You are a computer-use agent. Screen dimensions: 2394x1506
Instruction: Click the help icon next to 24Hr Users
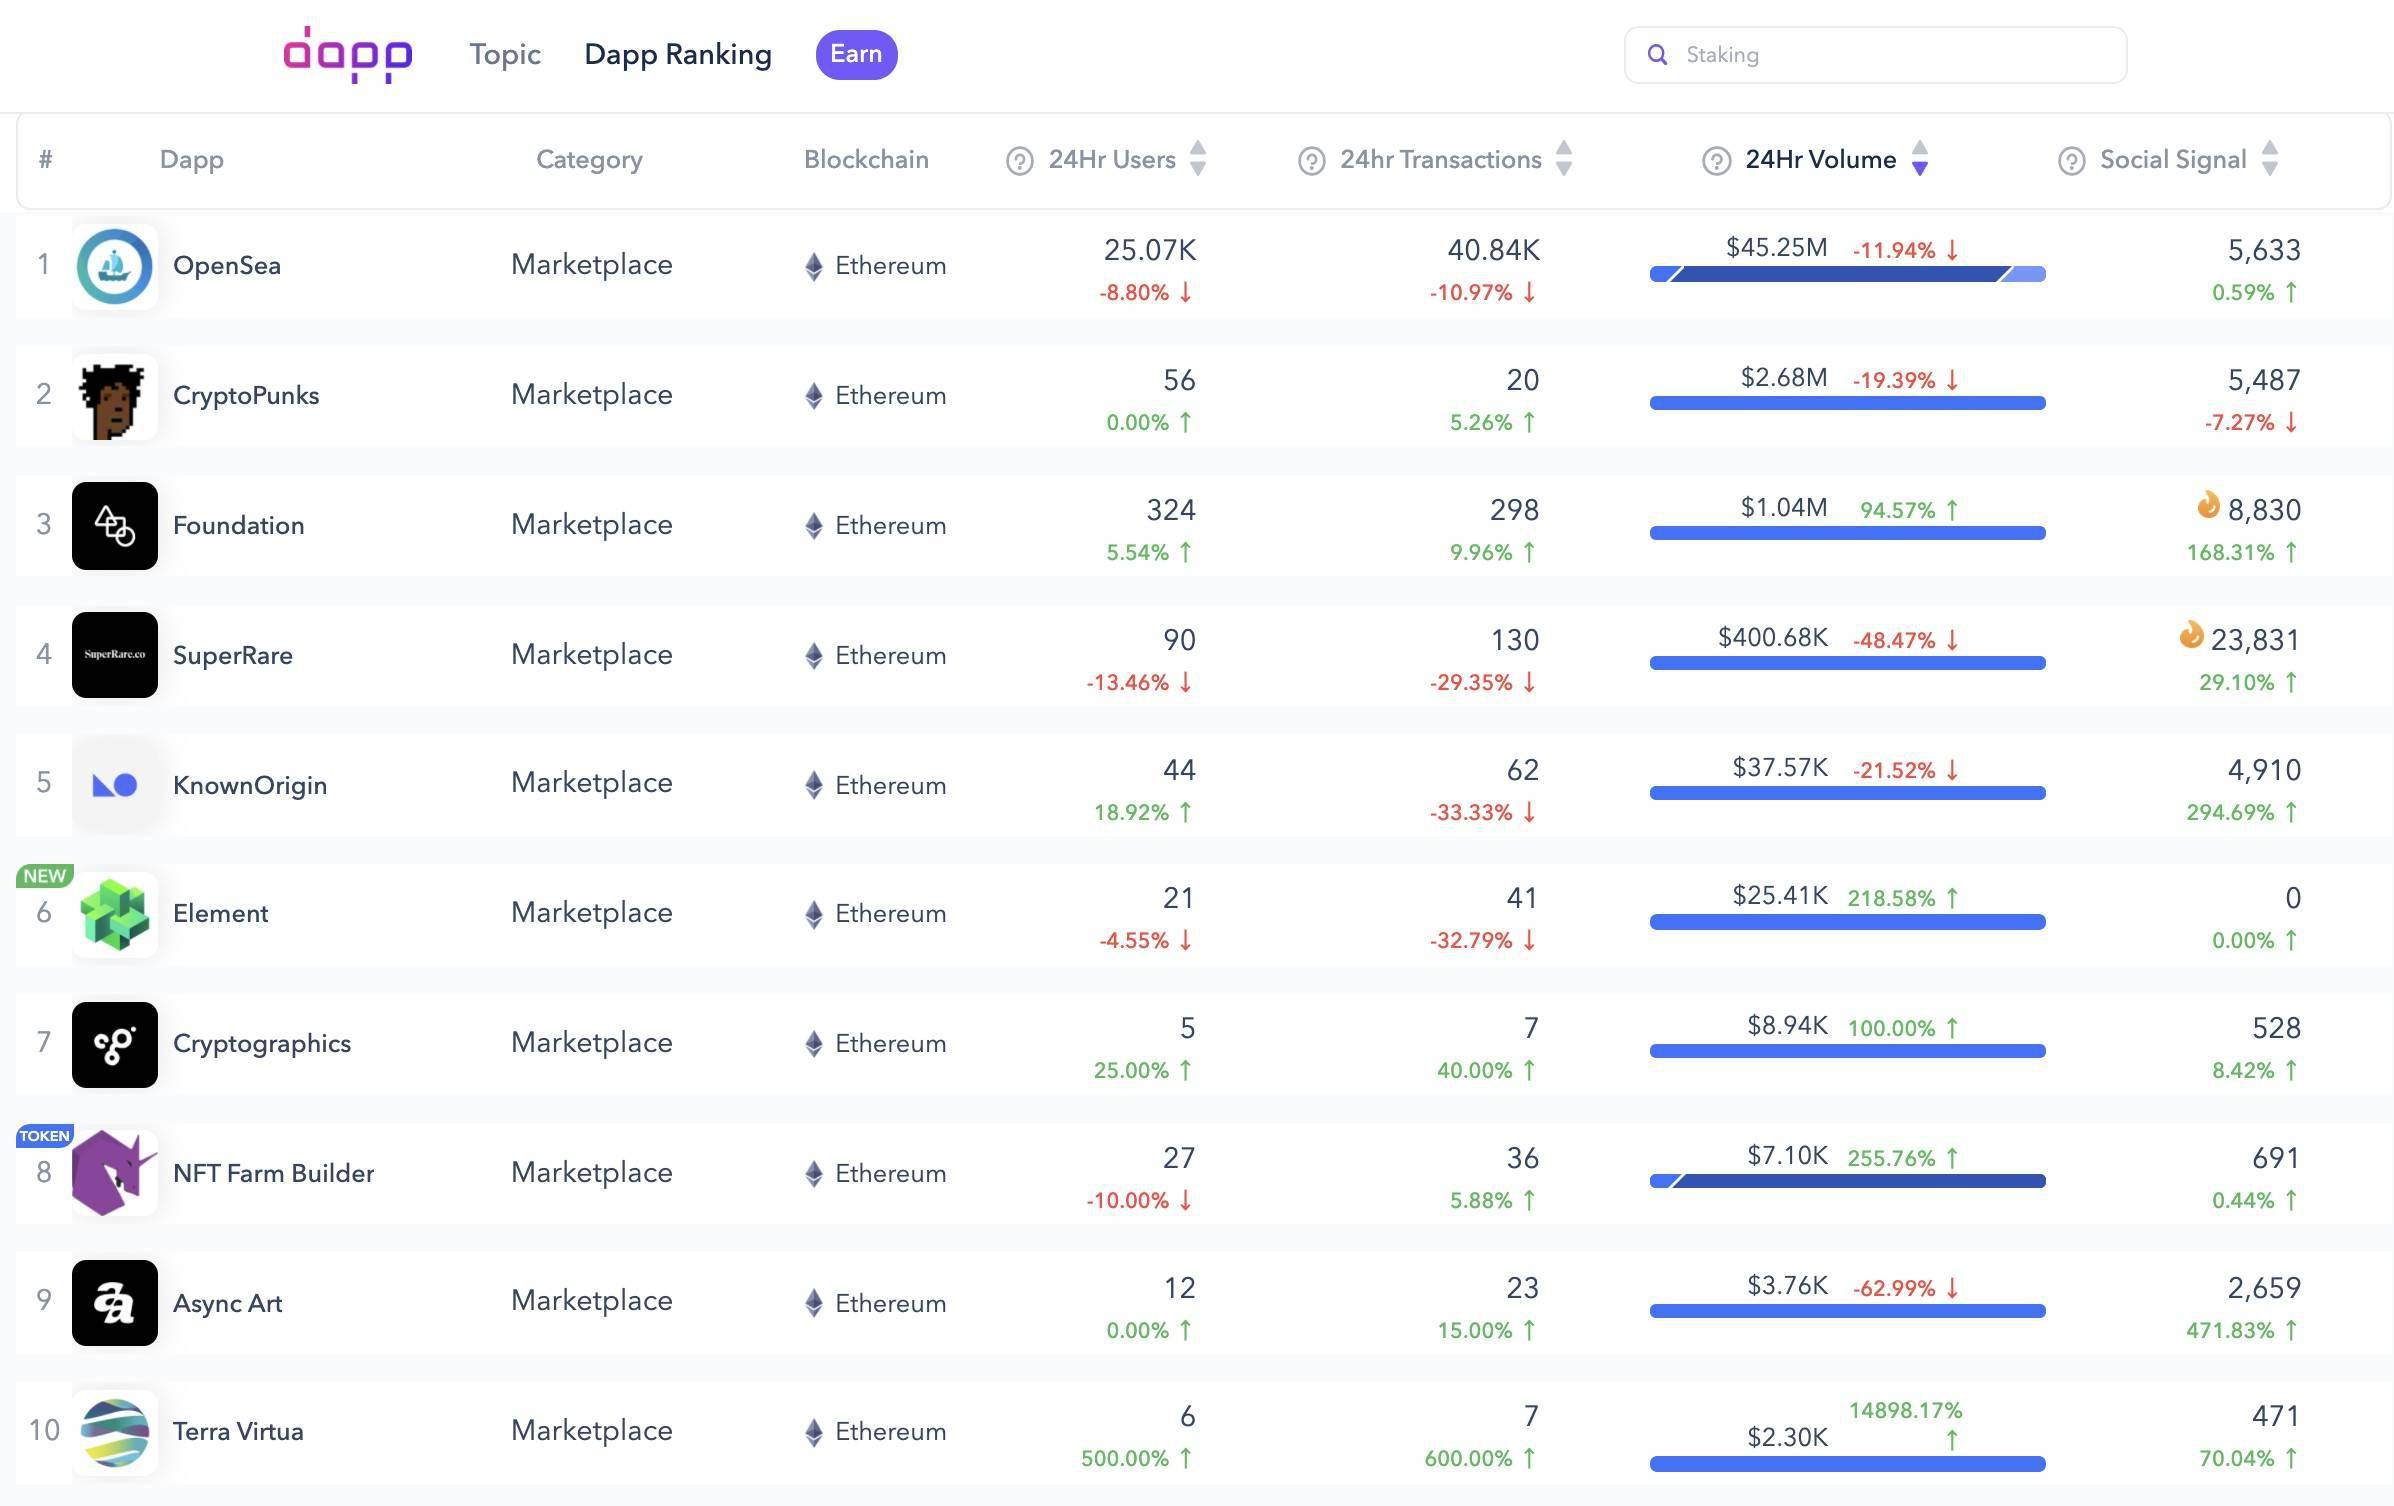tap(1018, 159)
